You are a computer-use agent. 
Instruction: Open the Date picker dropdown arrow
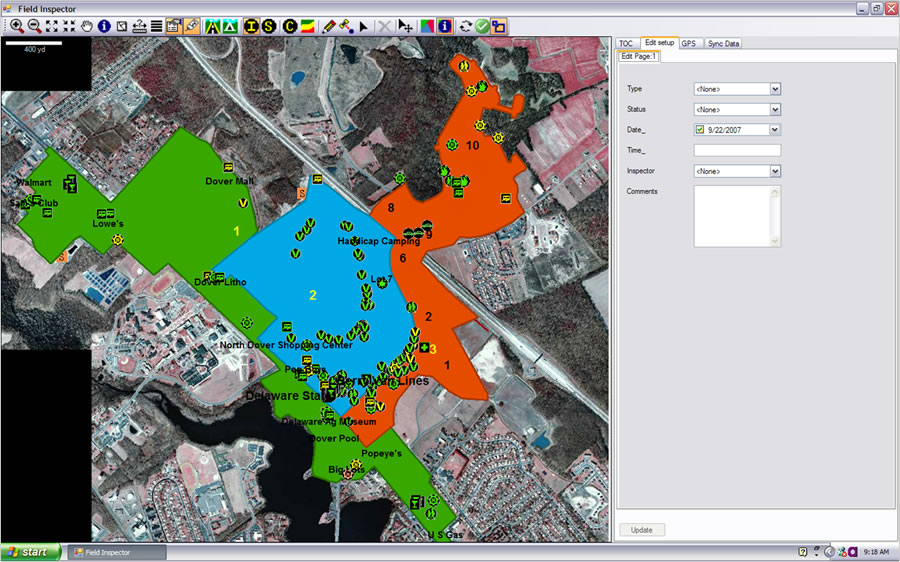775,130
